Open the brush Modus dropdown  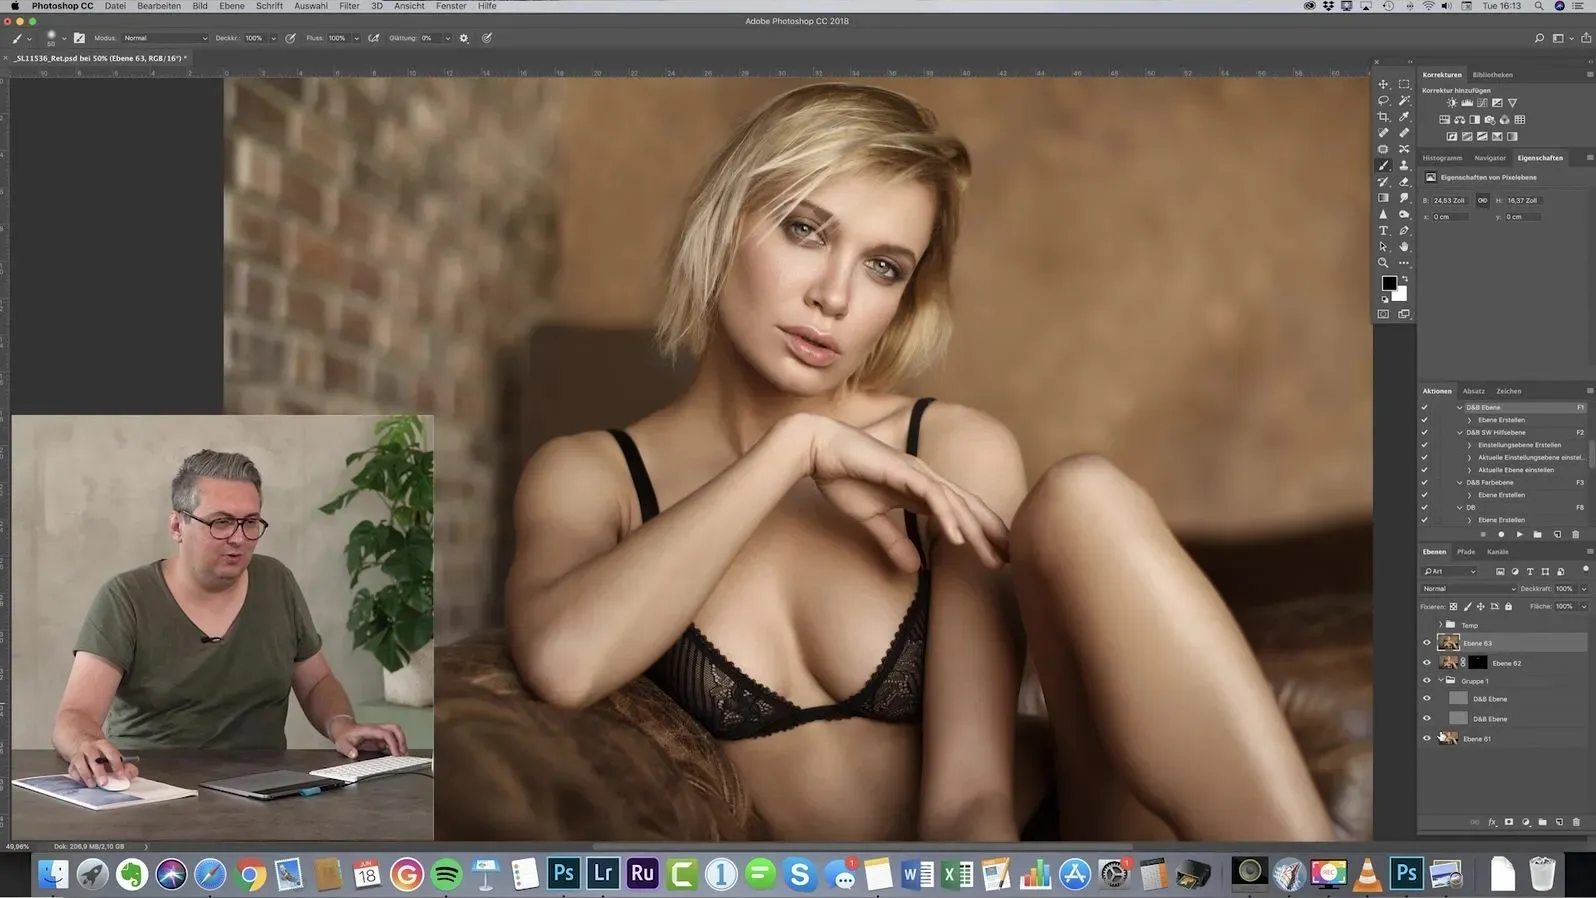[165, 38]
